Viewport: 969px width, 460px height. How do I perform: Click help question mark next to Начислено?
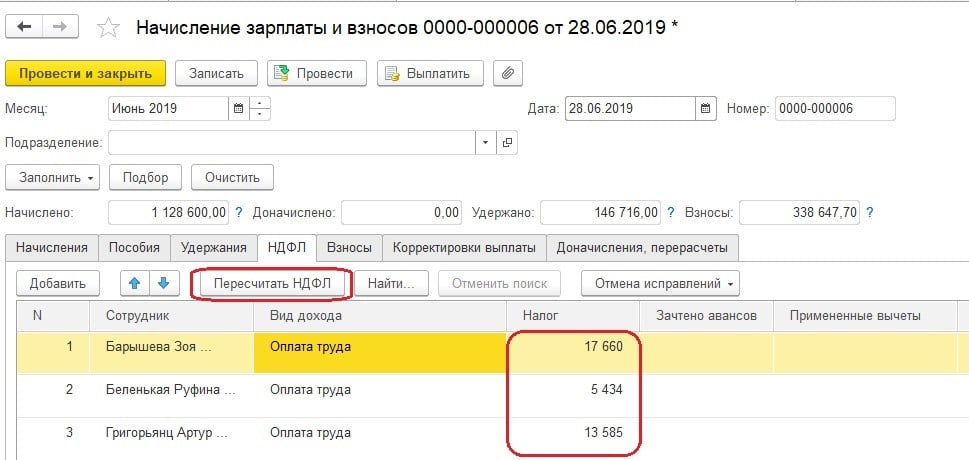pos(241,212)
